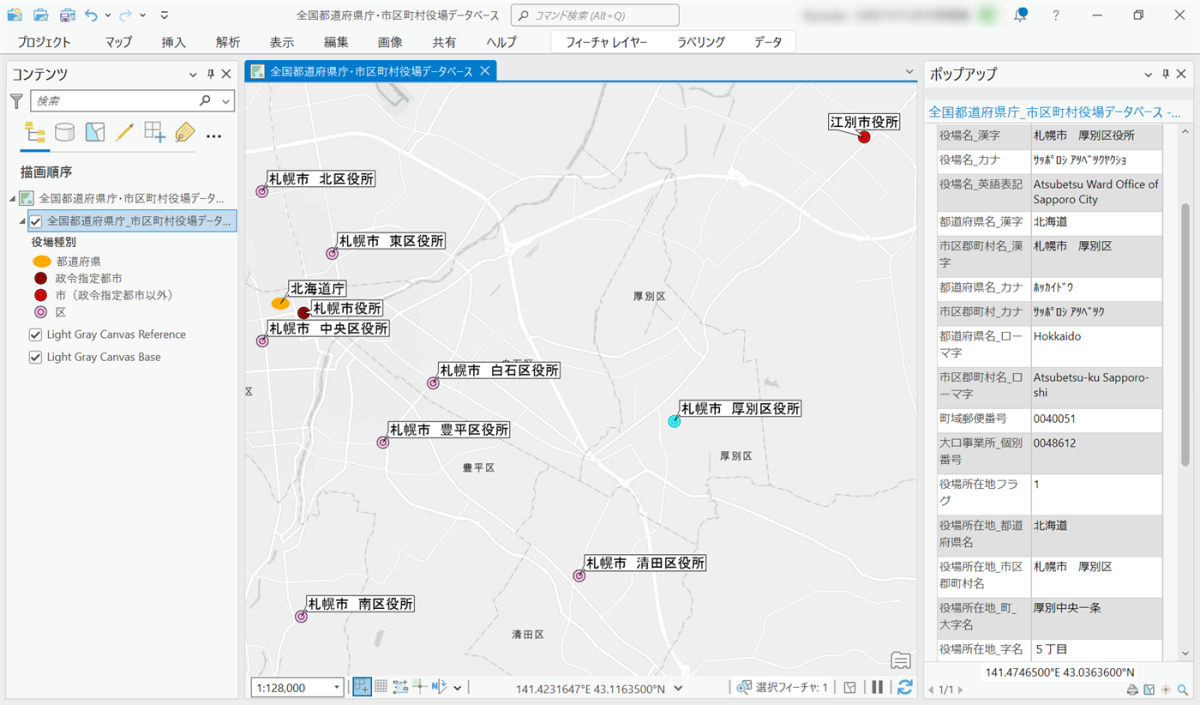Pause map drawing in the status bar
Screen dimensions: 1200x705
877,687
